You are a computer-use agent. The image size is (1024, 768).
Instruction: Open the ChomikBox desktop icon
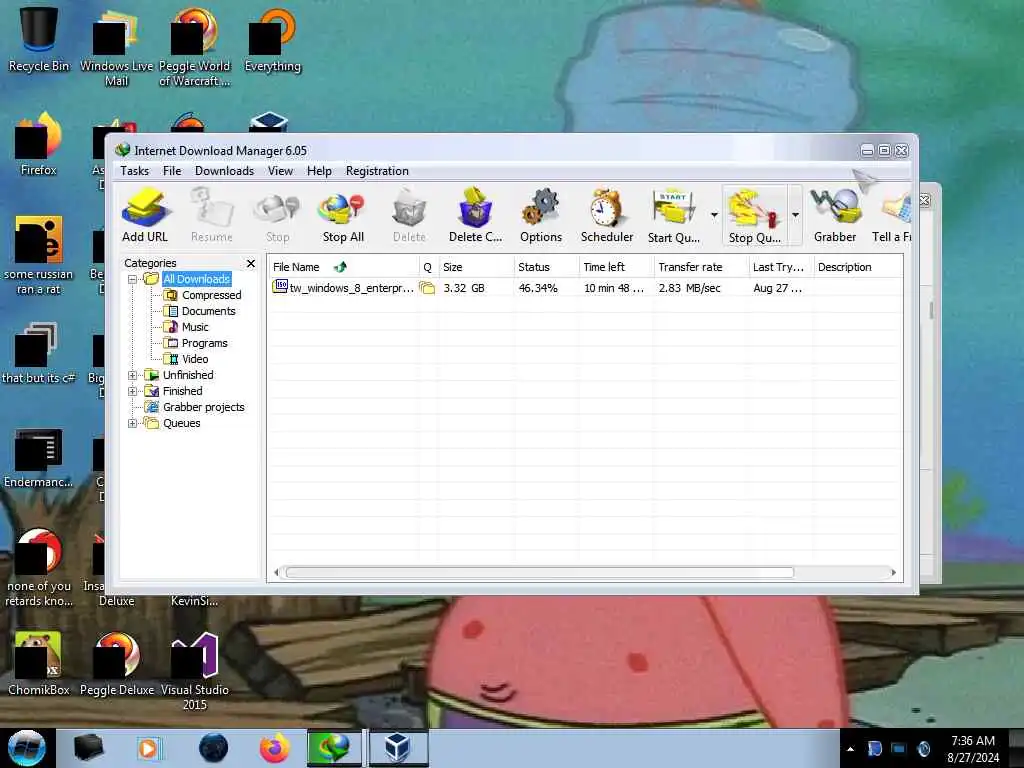pos(39,663)
